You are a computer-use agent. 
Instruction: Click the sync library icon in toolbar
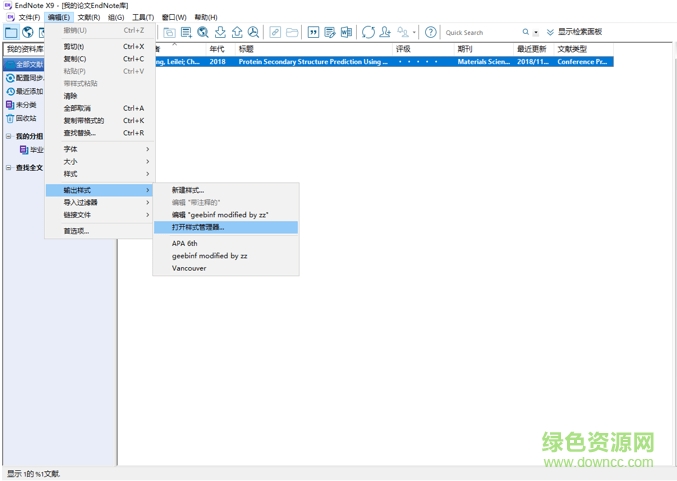pyautogui.click(x=369, y=32)
